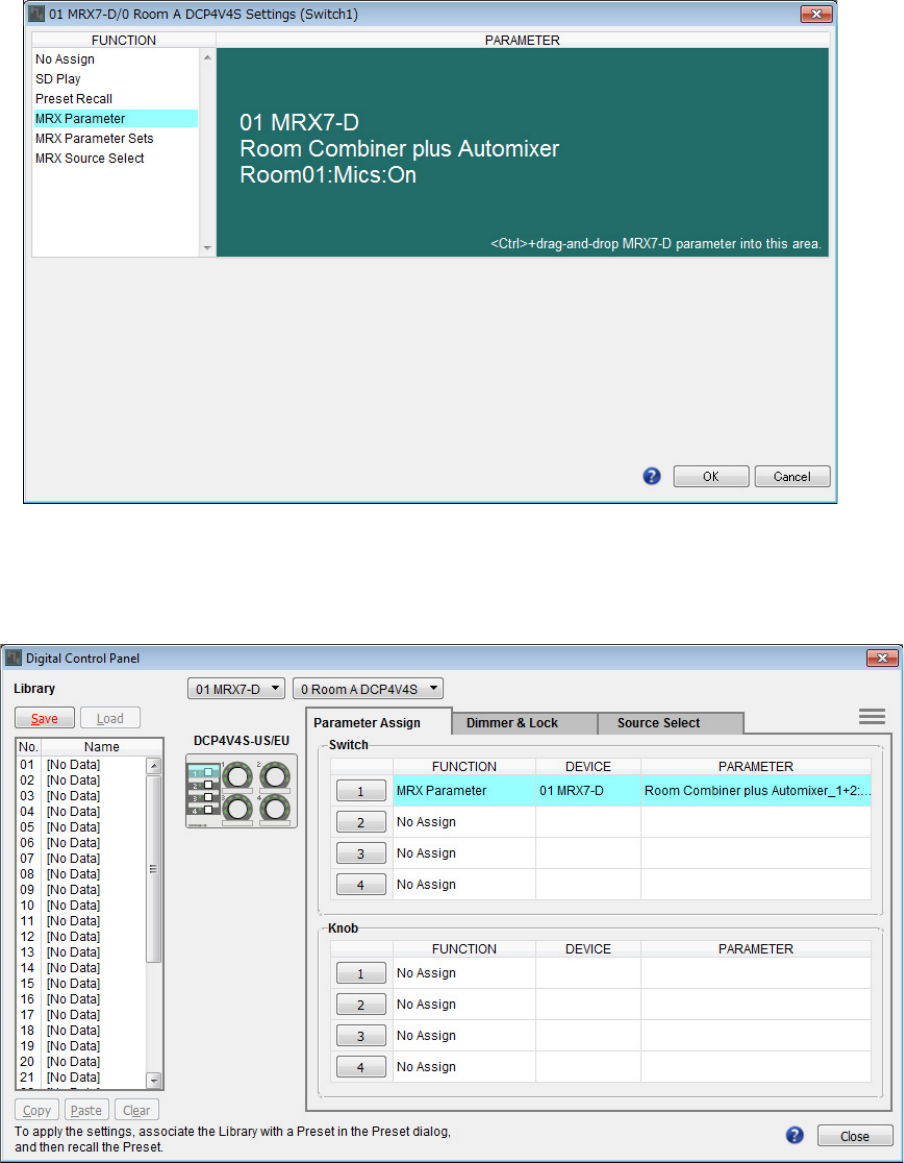
Task: Open the 0 Room A DCP4V4S dropdown
Action: [x=368, y=689]
